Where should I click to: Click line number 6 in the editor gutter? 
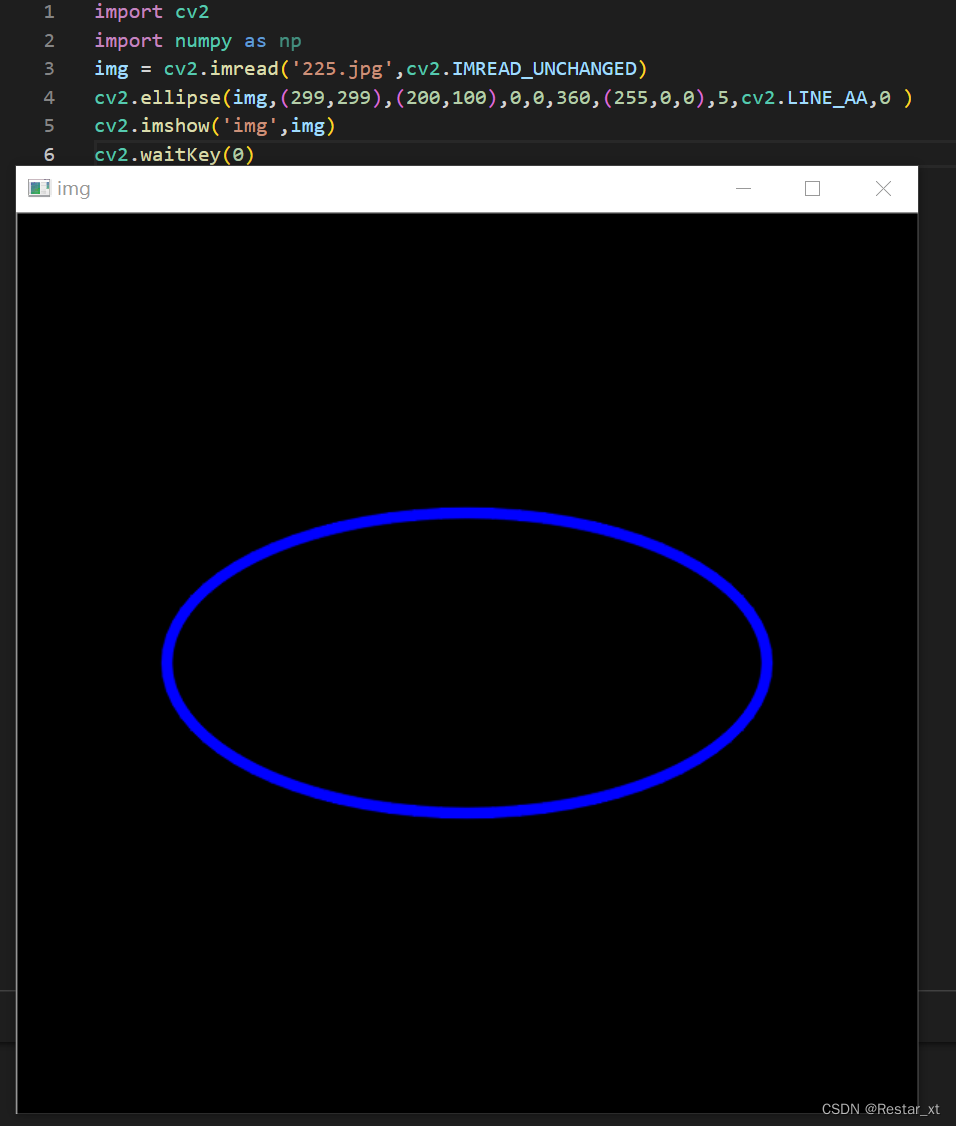pyautogui.click(x=49, y=154)
